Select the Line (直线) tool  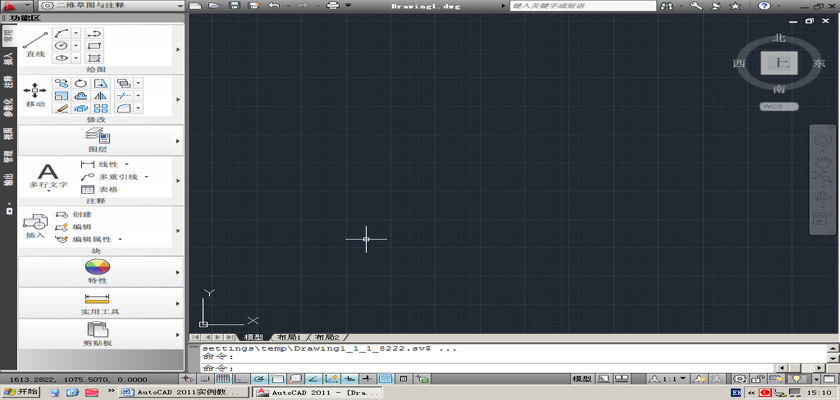pyautogui.click(x=35, y=44)
